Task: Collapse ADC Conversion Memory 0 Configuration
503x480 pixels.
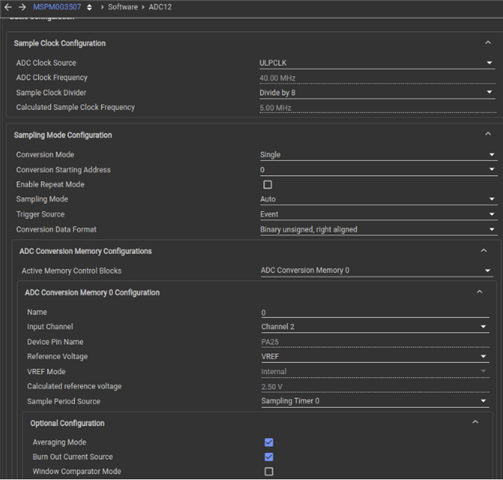Action: coord(479,292)
